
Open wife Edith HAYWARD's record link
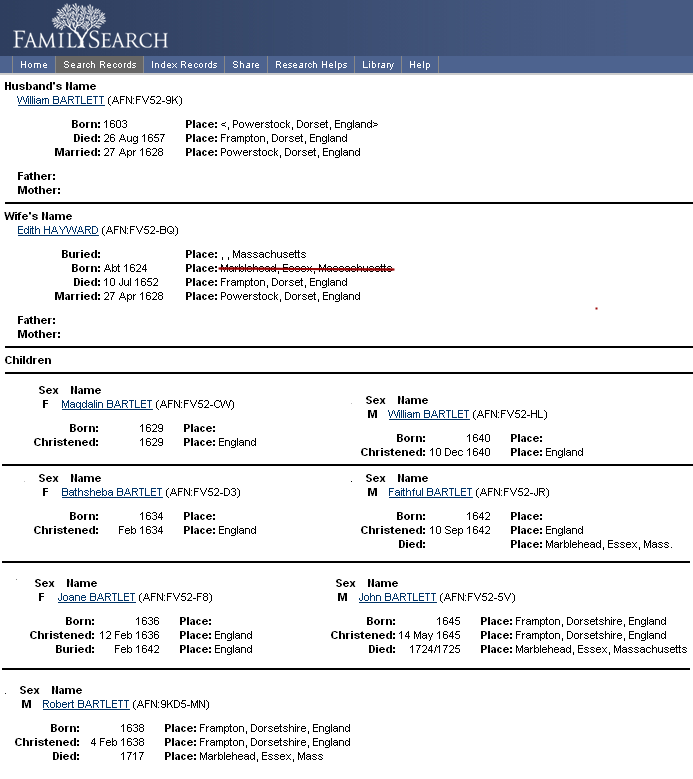(x=57, y=230)
